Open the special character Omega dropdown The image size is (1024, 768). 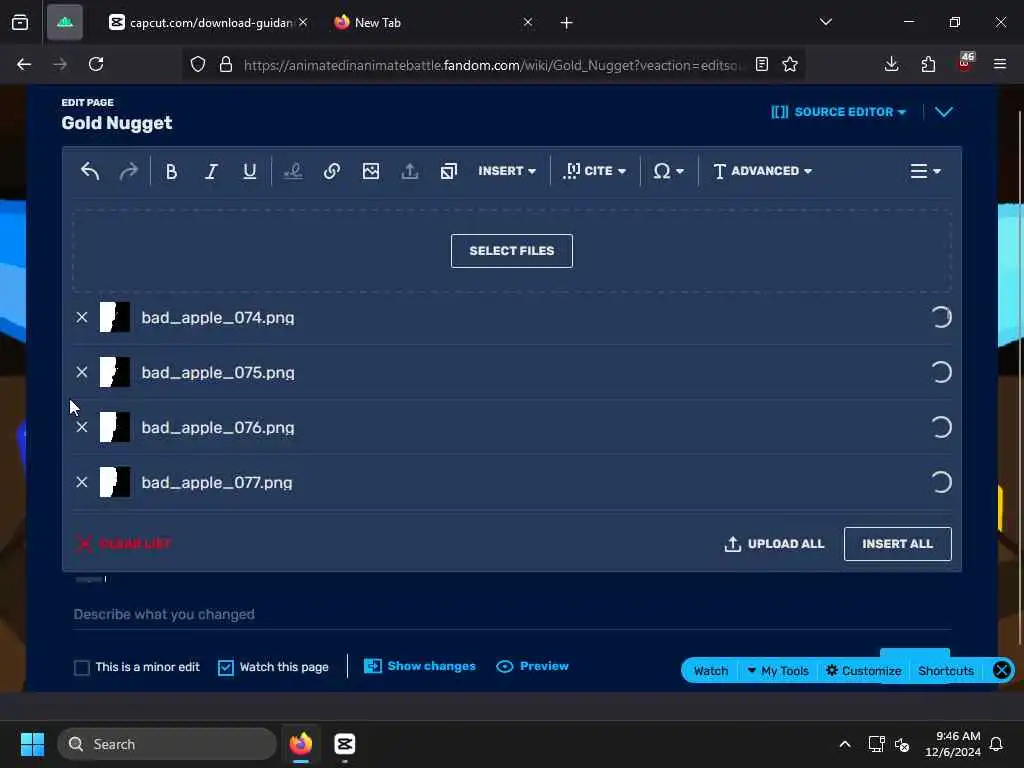pyautogui.click(x=668, y=171)
